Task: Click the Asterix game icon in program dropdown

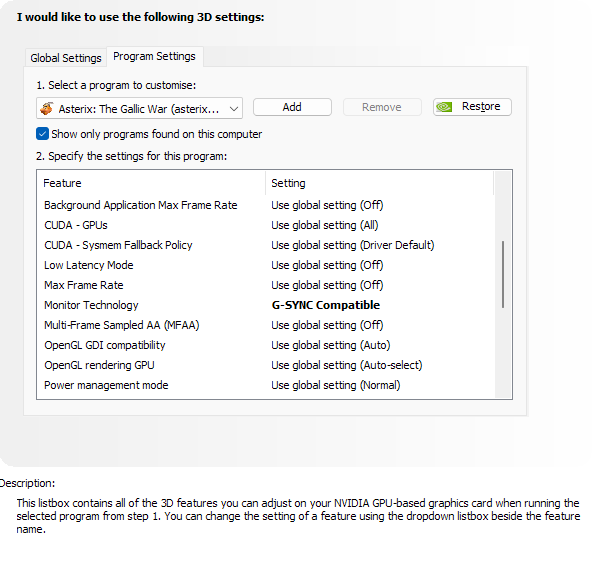Action: [47, 108]
